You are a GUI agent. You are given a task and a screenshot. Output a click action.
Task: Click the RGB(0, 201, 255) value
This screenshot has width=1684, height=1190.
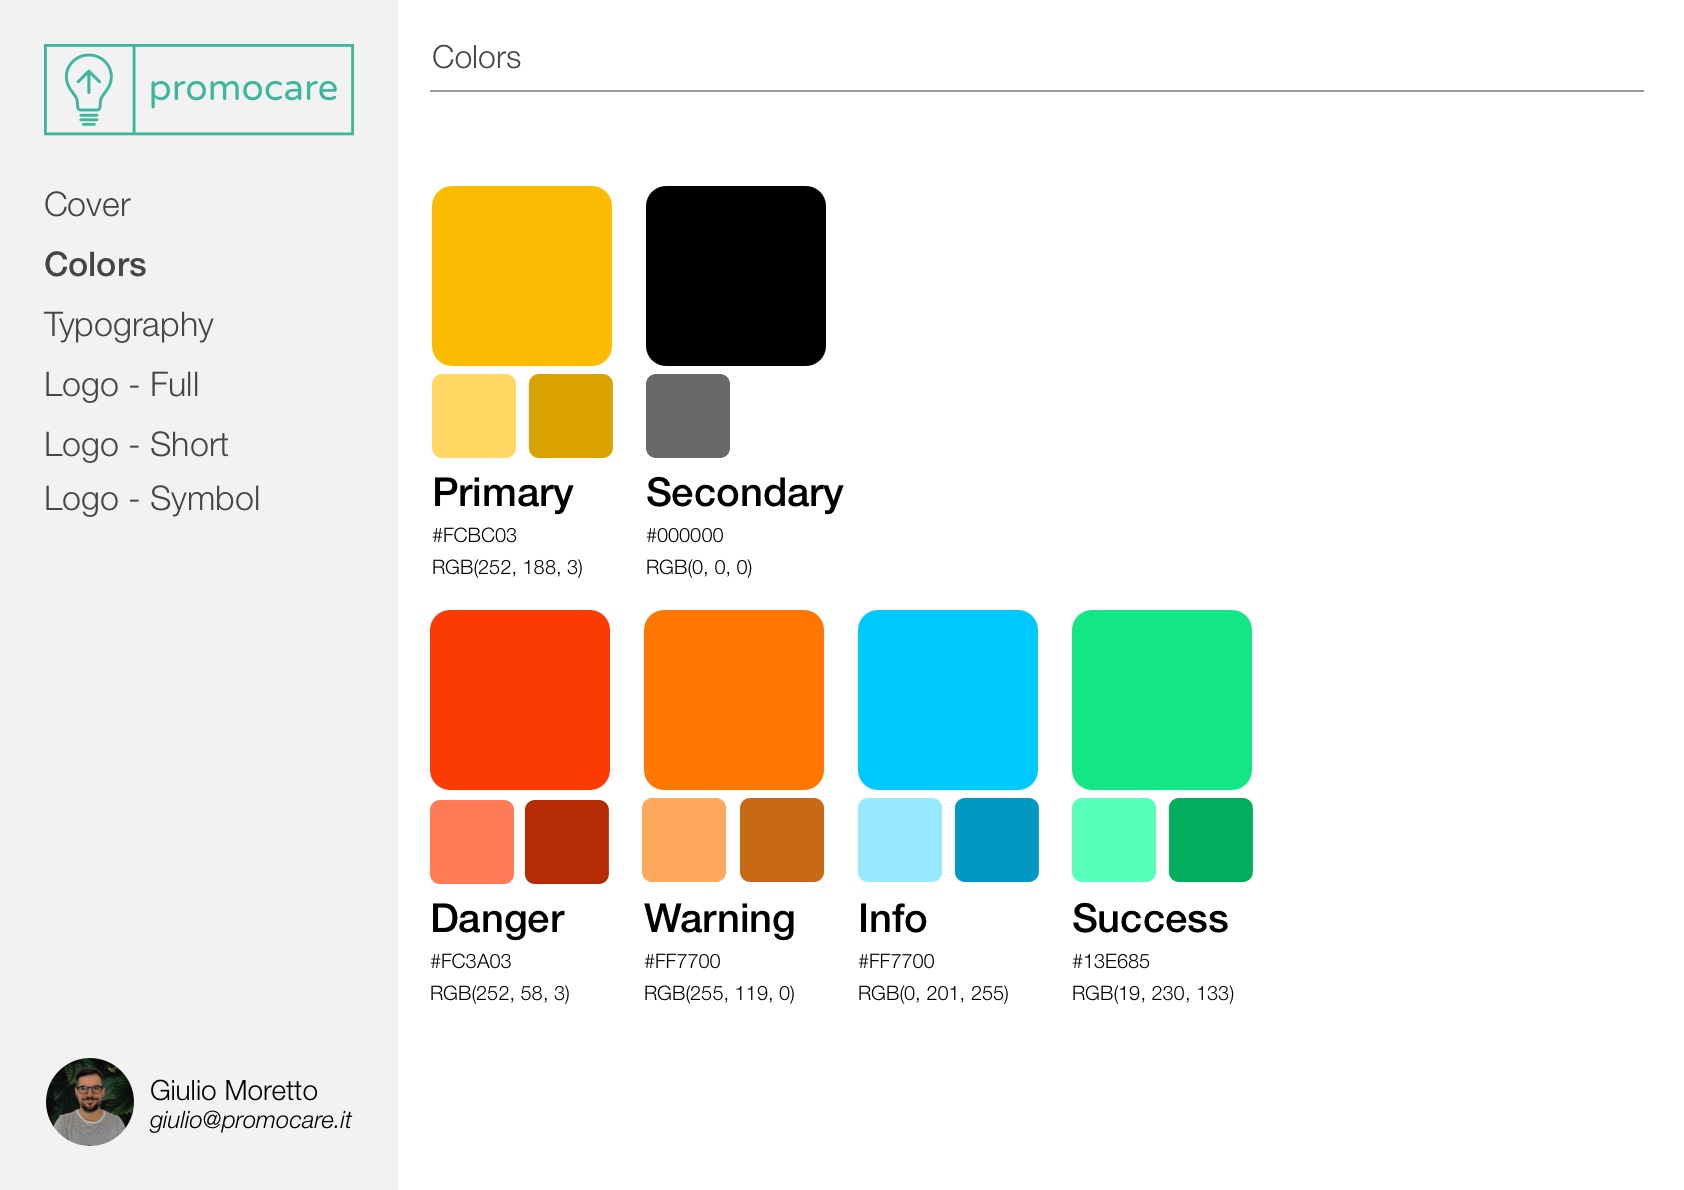coord(933,993)
